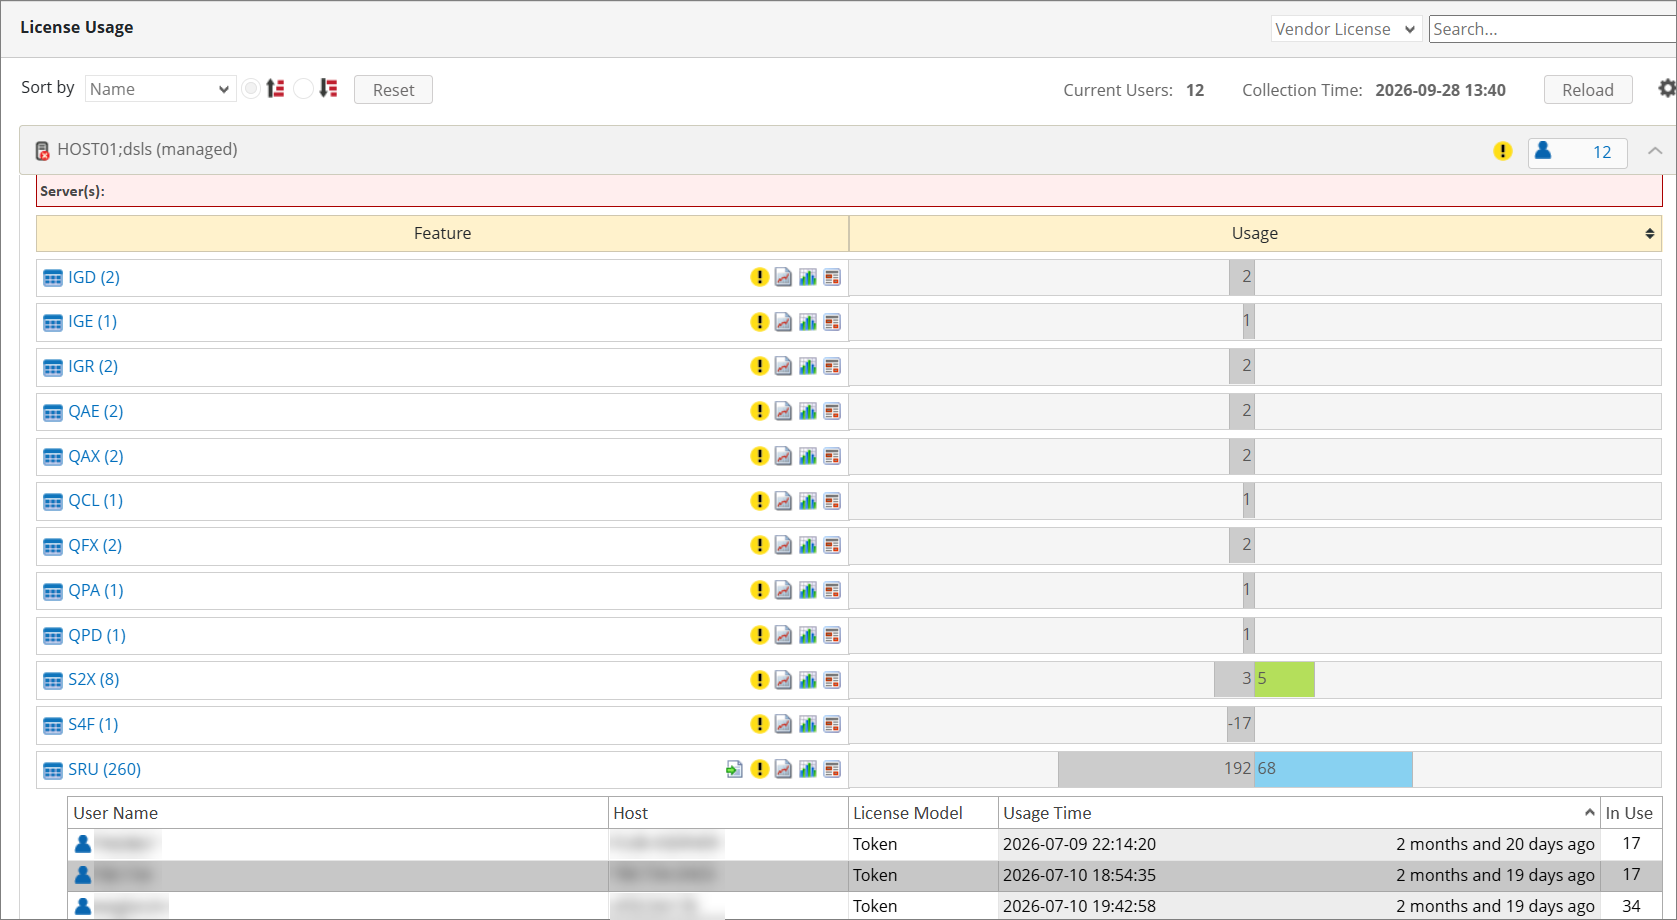Click the Feature column header
Image resolution: width=1677 pixels, height=920 pixels.
coord(442,233)
